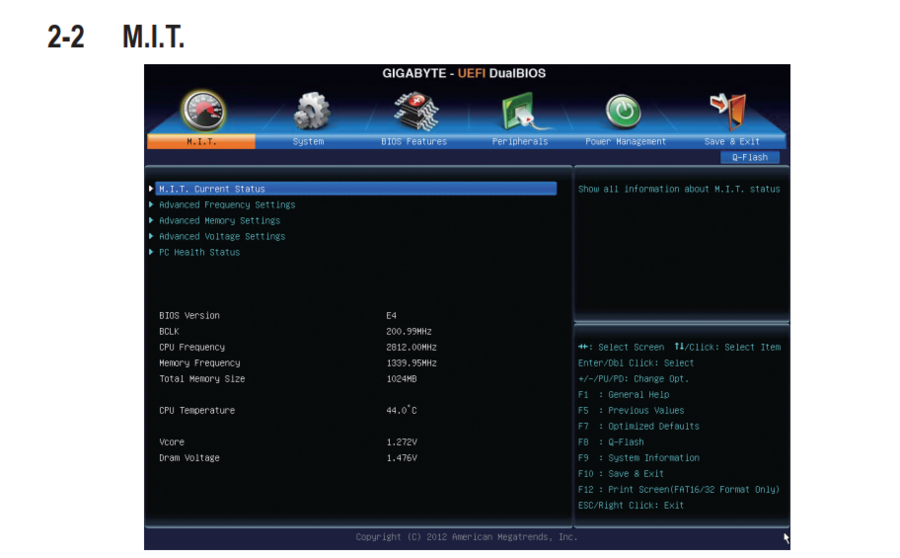Viewport: 900px width, 558px height.
Task: Click the M.I.T. speedometer gauge icon
Action: [203, 110]
